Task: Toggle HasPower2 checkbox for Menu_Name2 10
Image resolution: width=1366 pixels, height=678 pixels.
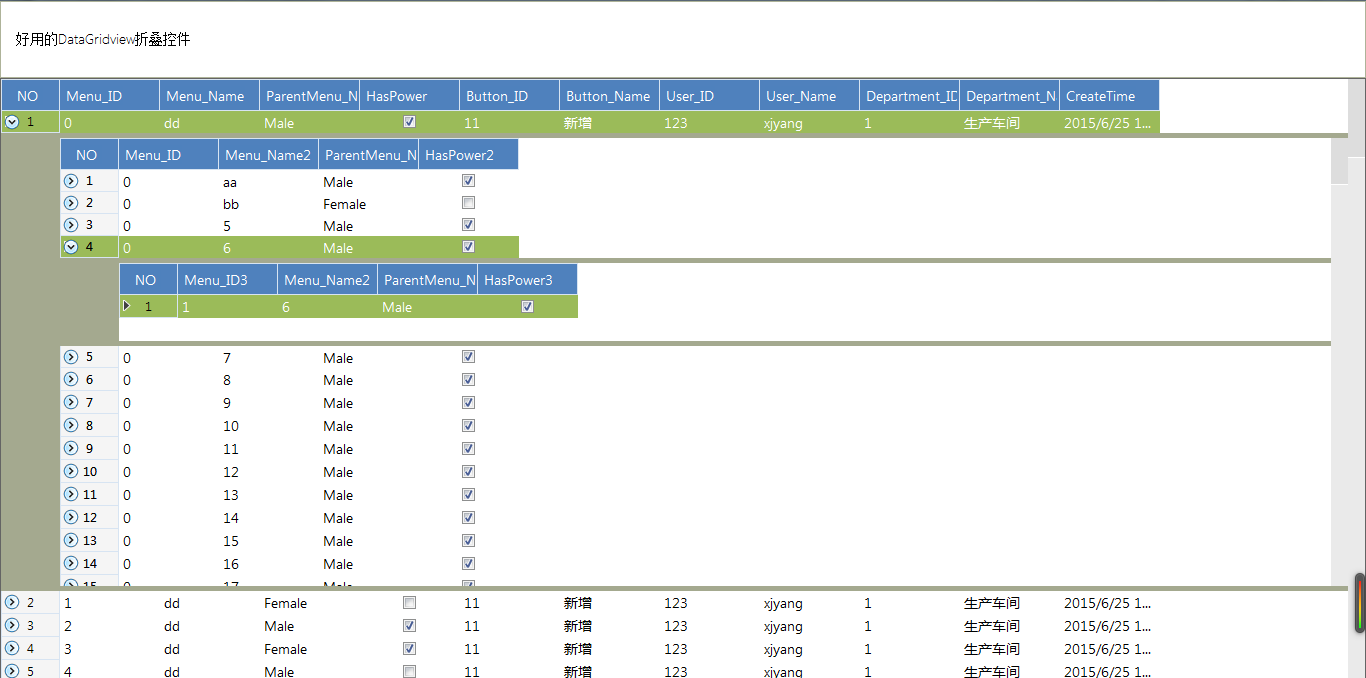Action: point(468,426)
